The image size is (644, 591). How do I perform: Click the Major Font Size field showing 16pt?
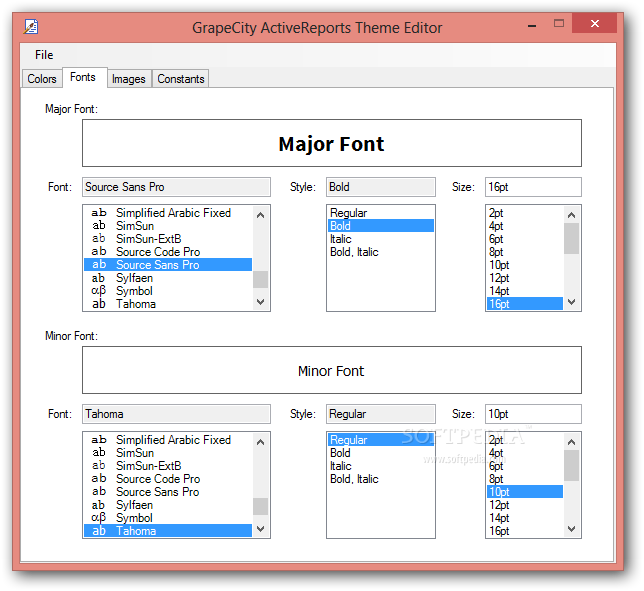[533, 187]
